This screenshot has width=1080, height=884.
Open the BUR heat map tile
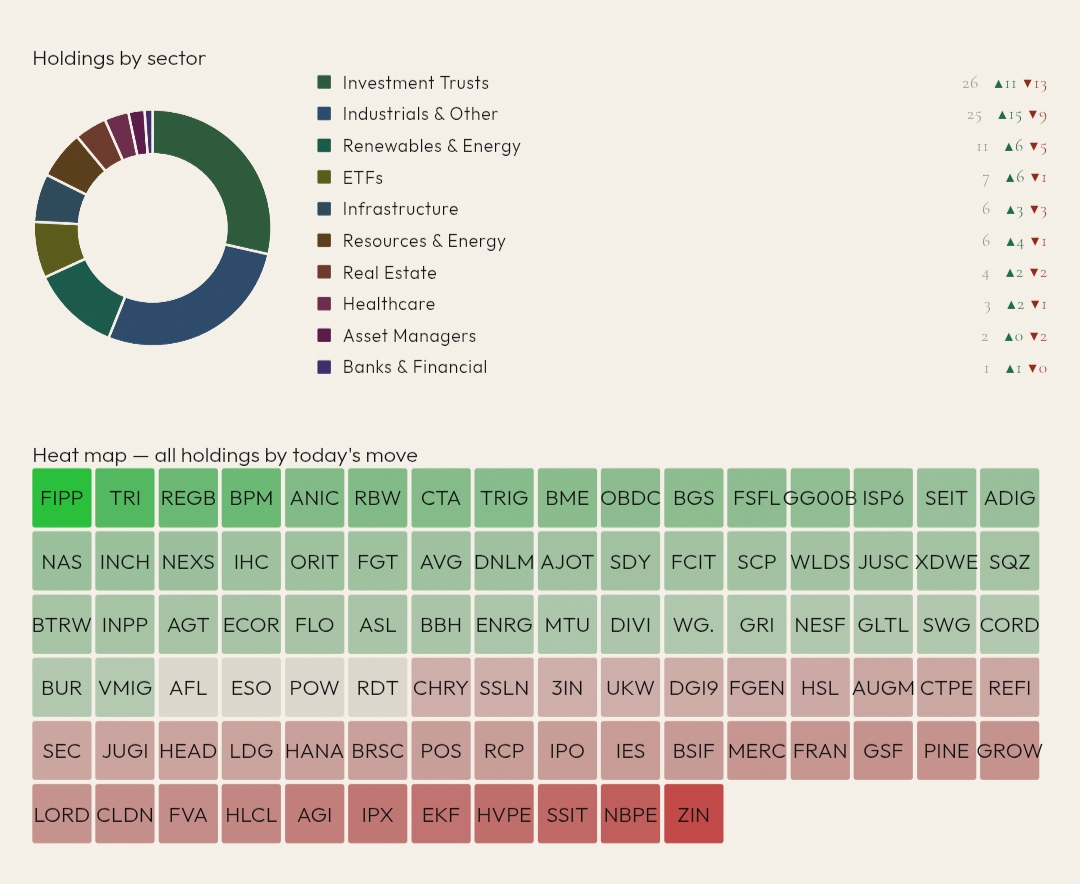pos(62,688)
